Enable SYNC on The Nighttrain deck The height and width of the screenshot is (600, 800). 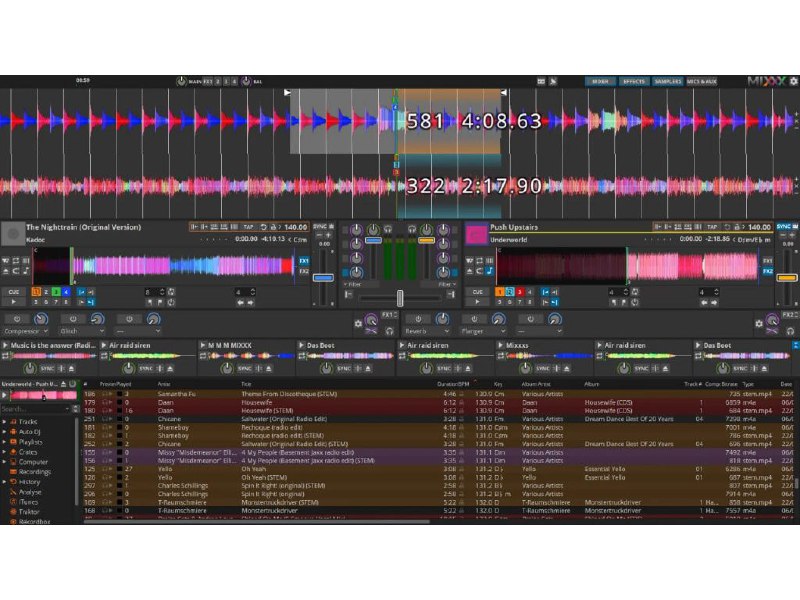click(x=320, y=227)
